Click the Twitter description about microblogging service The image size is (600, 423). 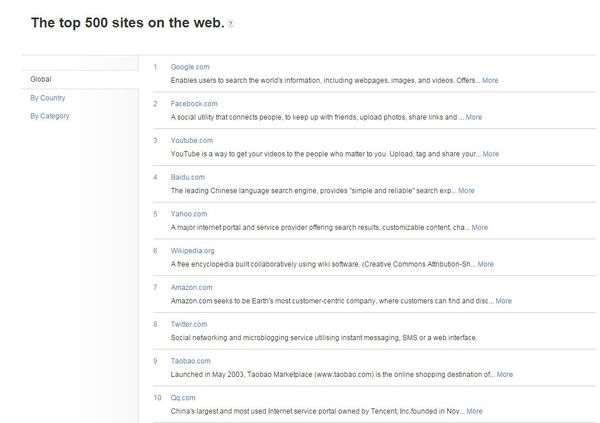tap(323, 338)
